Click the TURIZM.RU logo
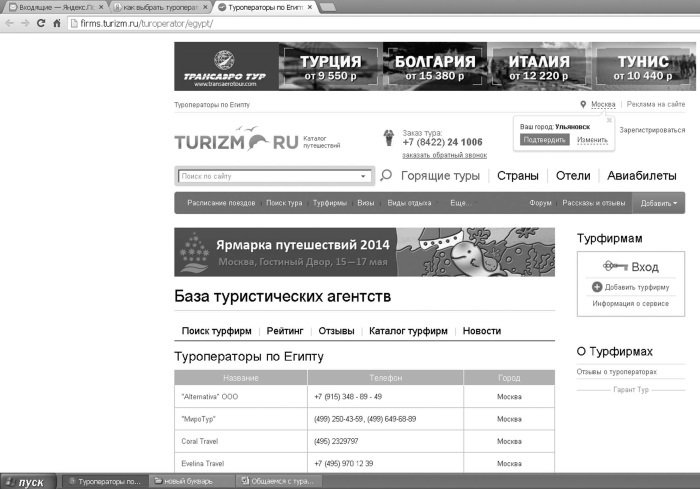Viewport: 700px width, 489px height. tap(237, 139)
